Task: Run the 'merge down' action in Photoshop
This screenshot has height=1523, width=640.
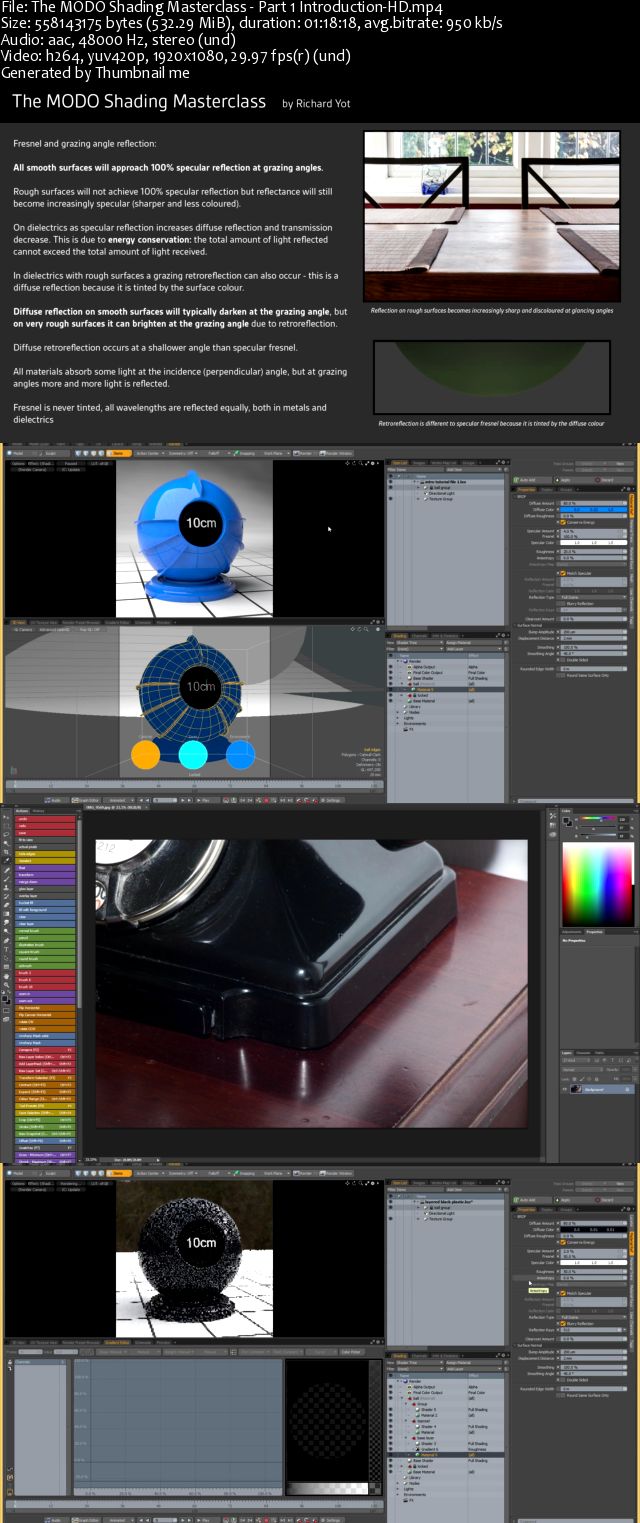Action: click(x=45, y=882)
